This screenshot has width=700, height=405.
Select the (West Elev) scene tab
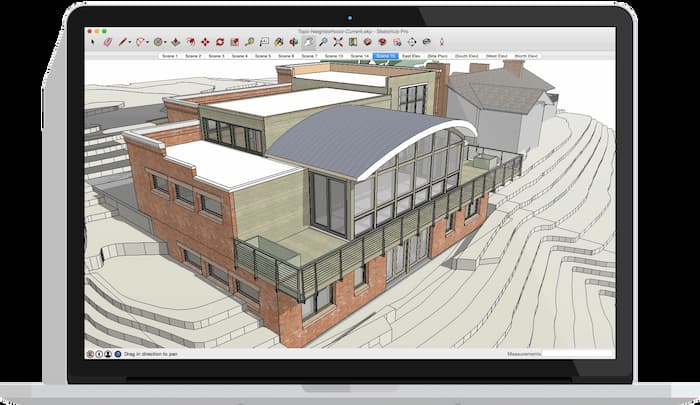(x=497, y=56)
